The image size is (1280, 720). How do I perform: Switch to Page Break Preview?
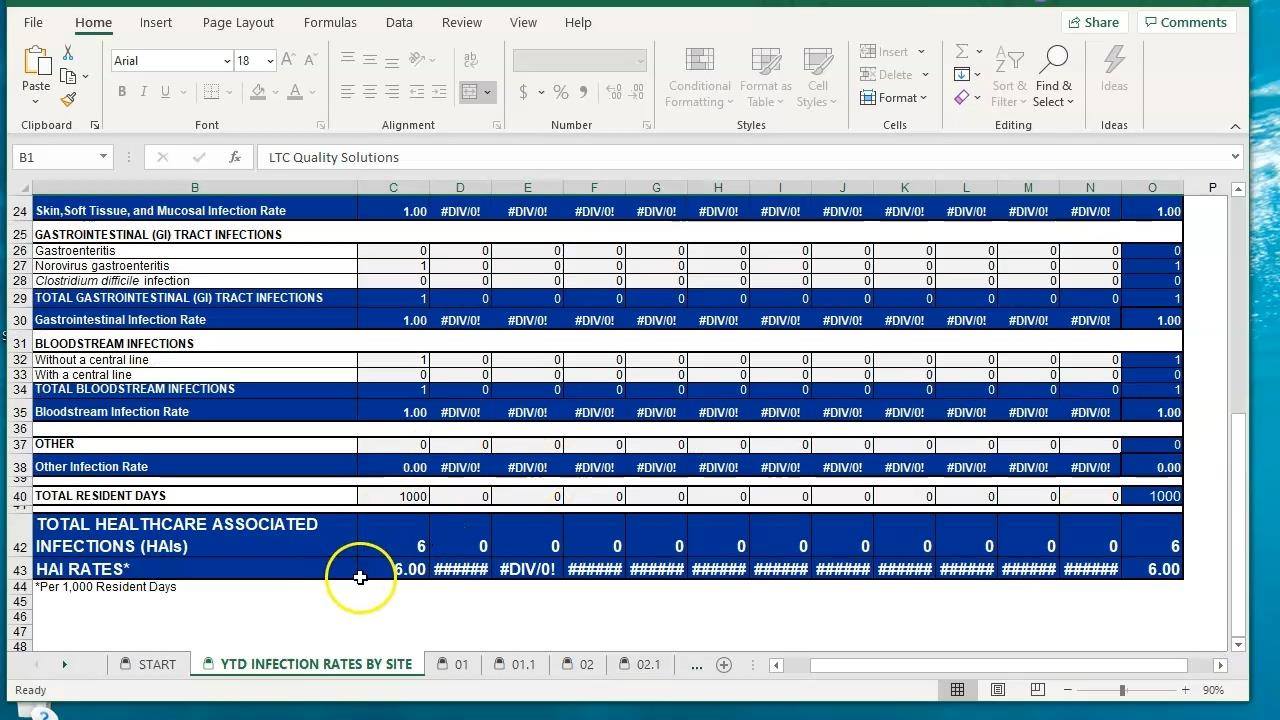click(1037, 690)
